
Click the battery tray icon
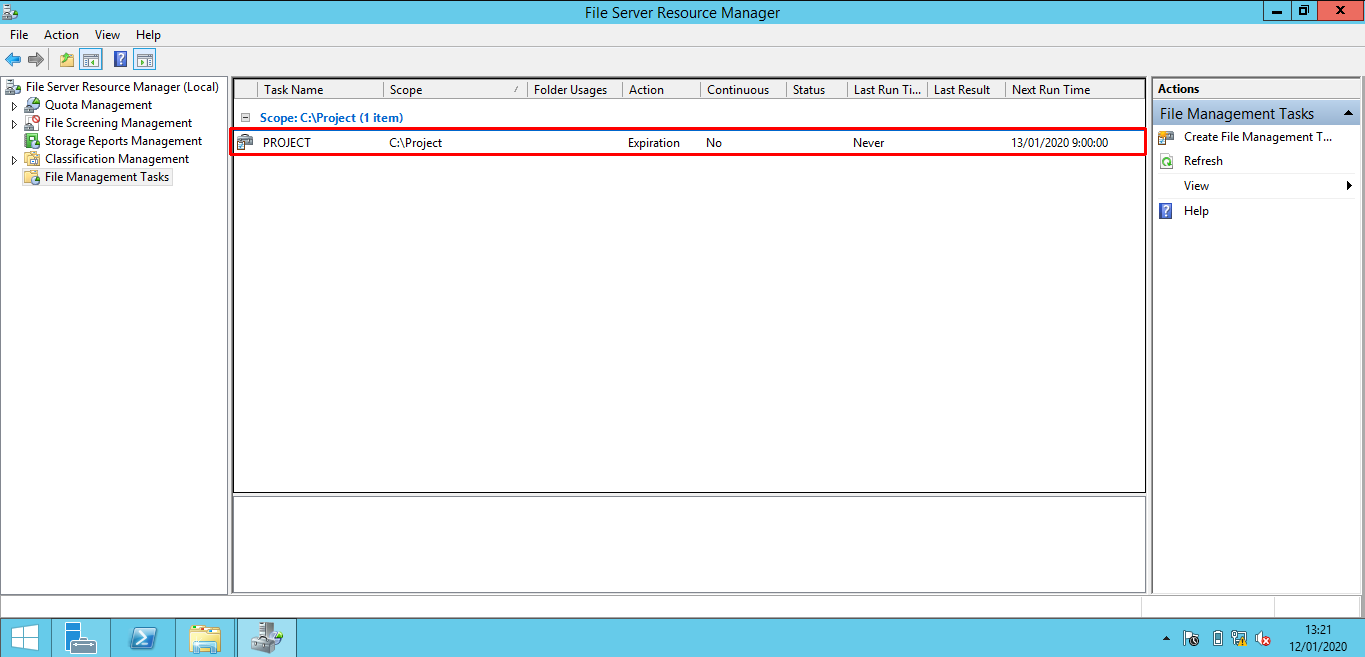click(1217, 638)
